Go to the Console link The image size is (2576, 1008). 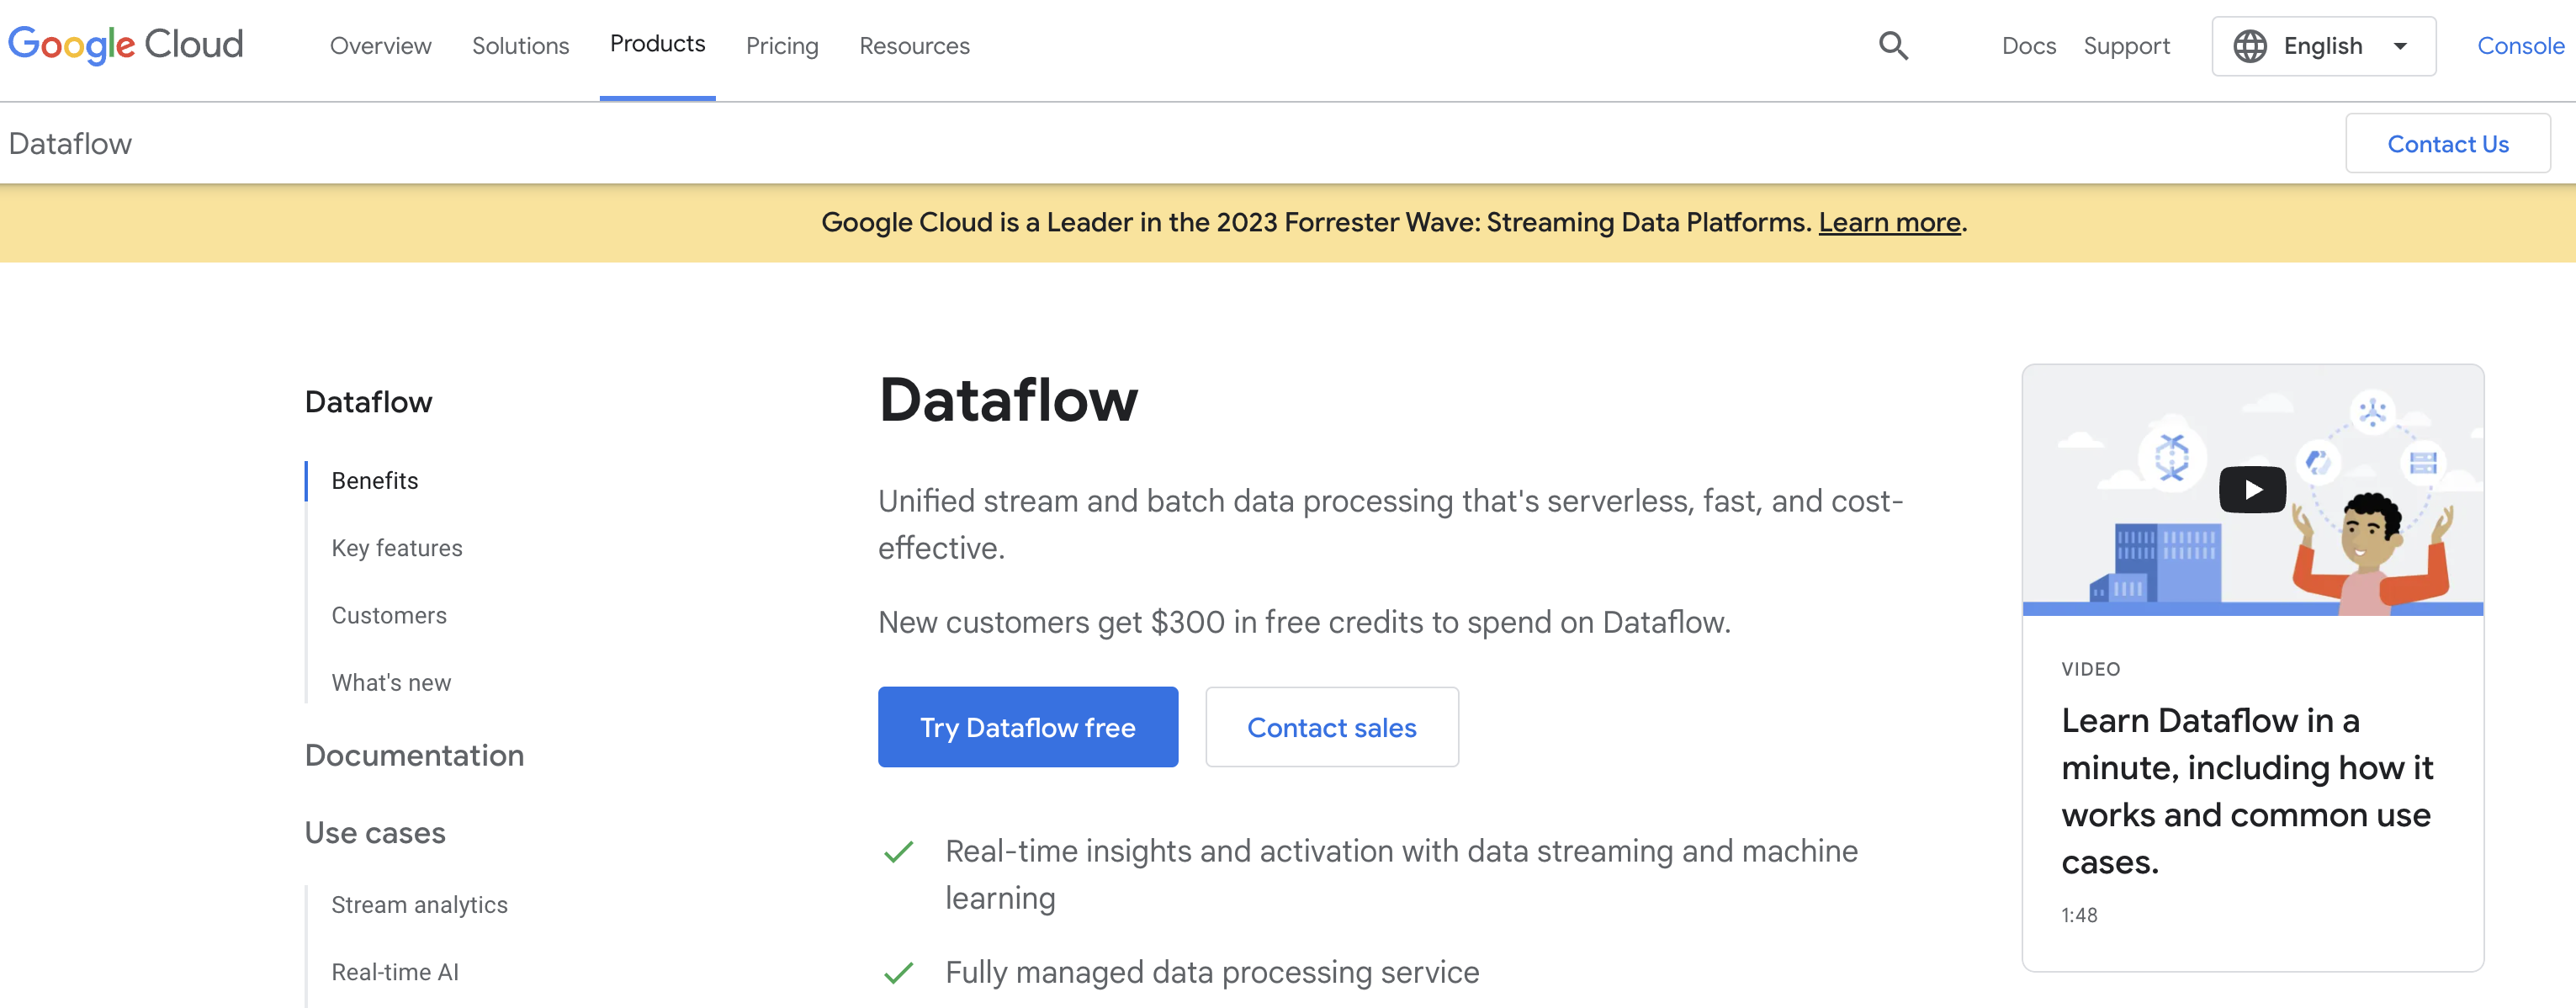tap(2520, 46)
